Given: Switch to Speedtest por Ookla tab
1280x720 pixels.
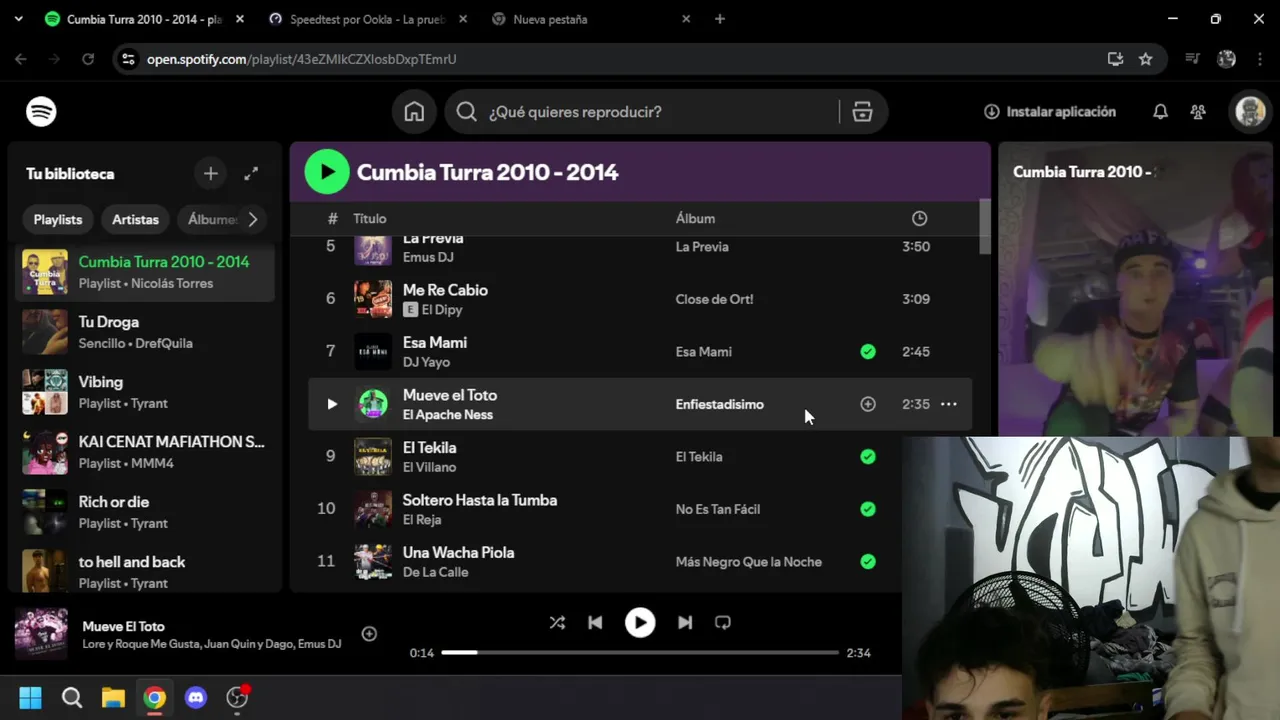Looking at the screenshot, I should point(368,19).
